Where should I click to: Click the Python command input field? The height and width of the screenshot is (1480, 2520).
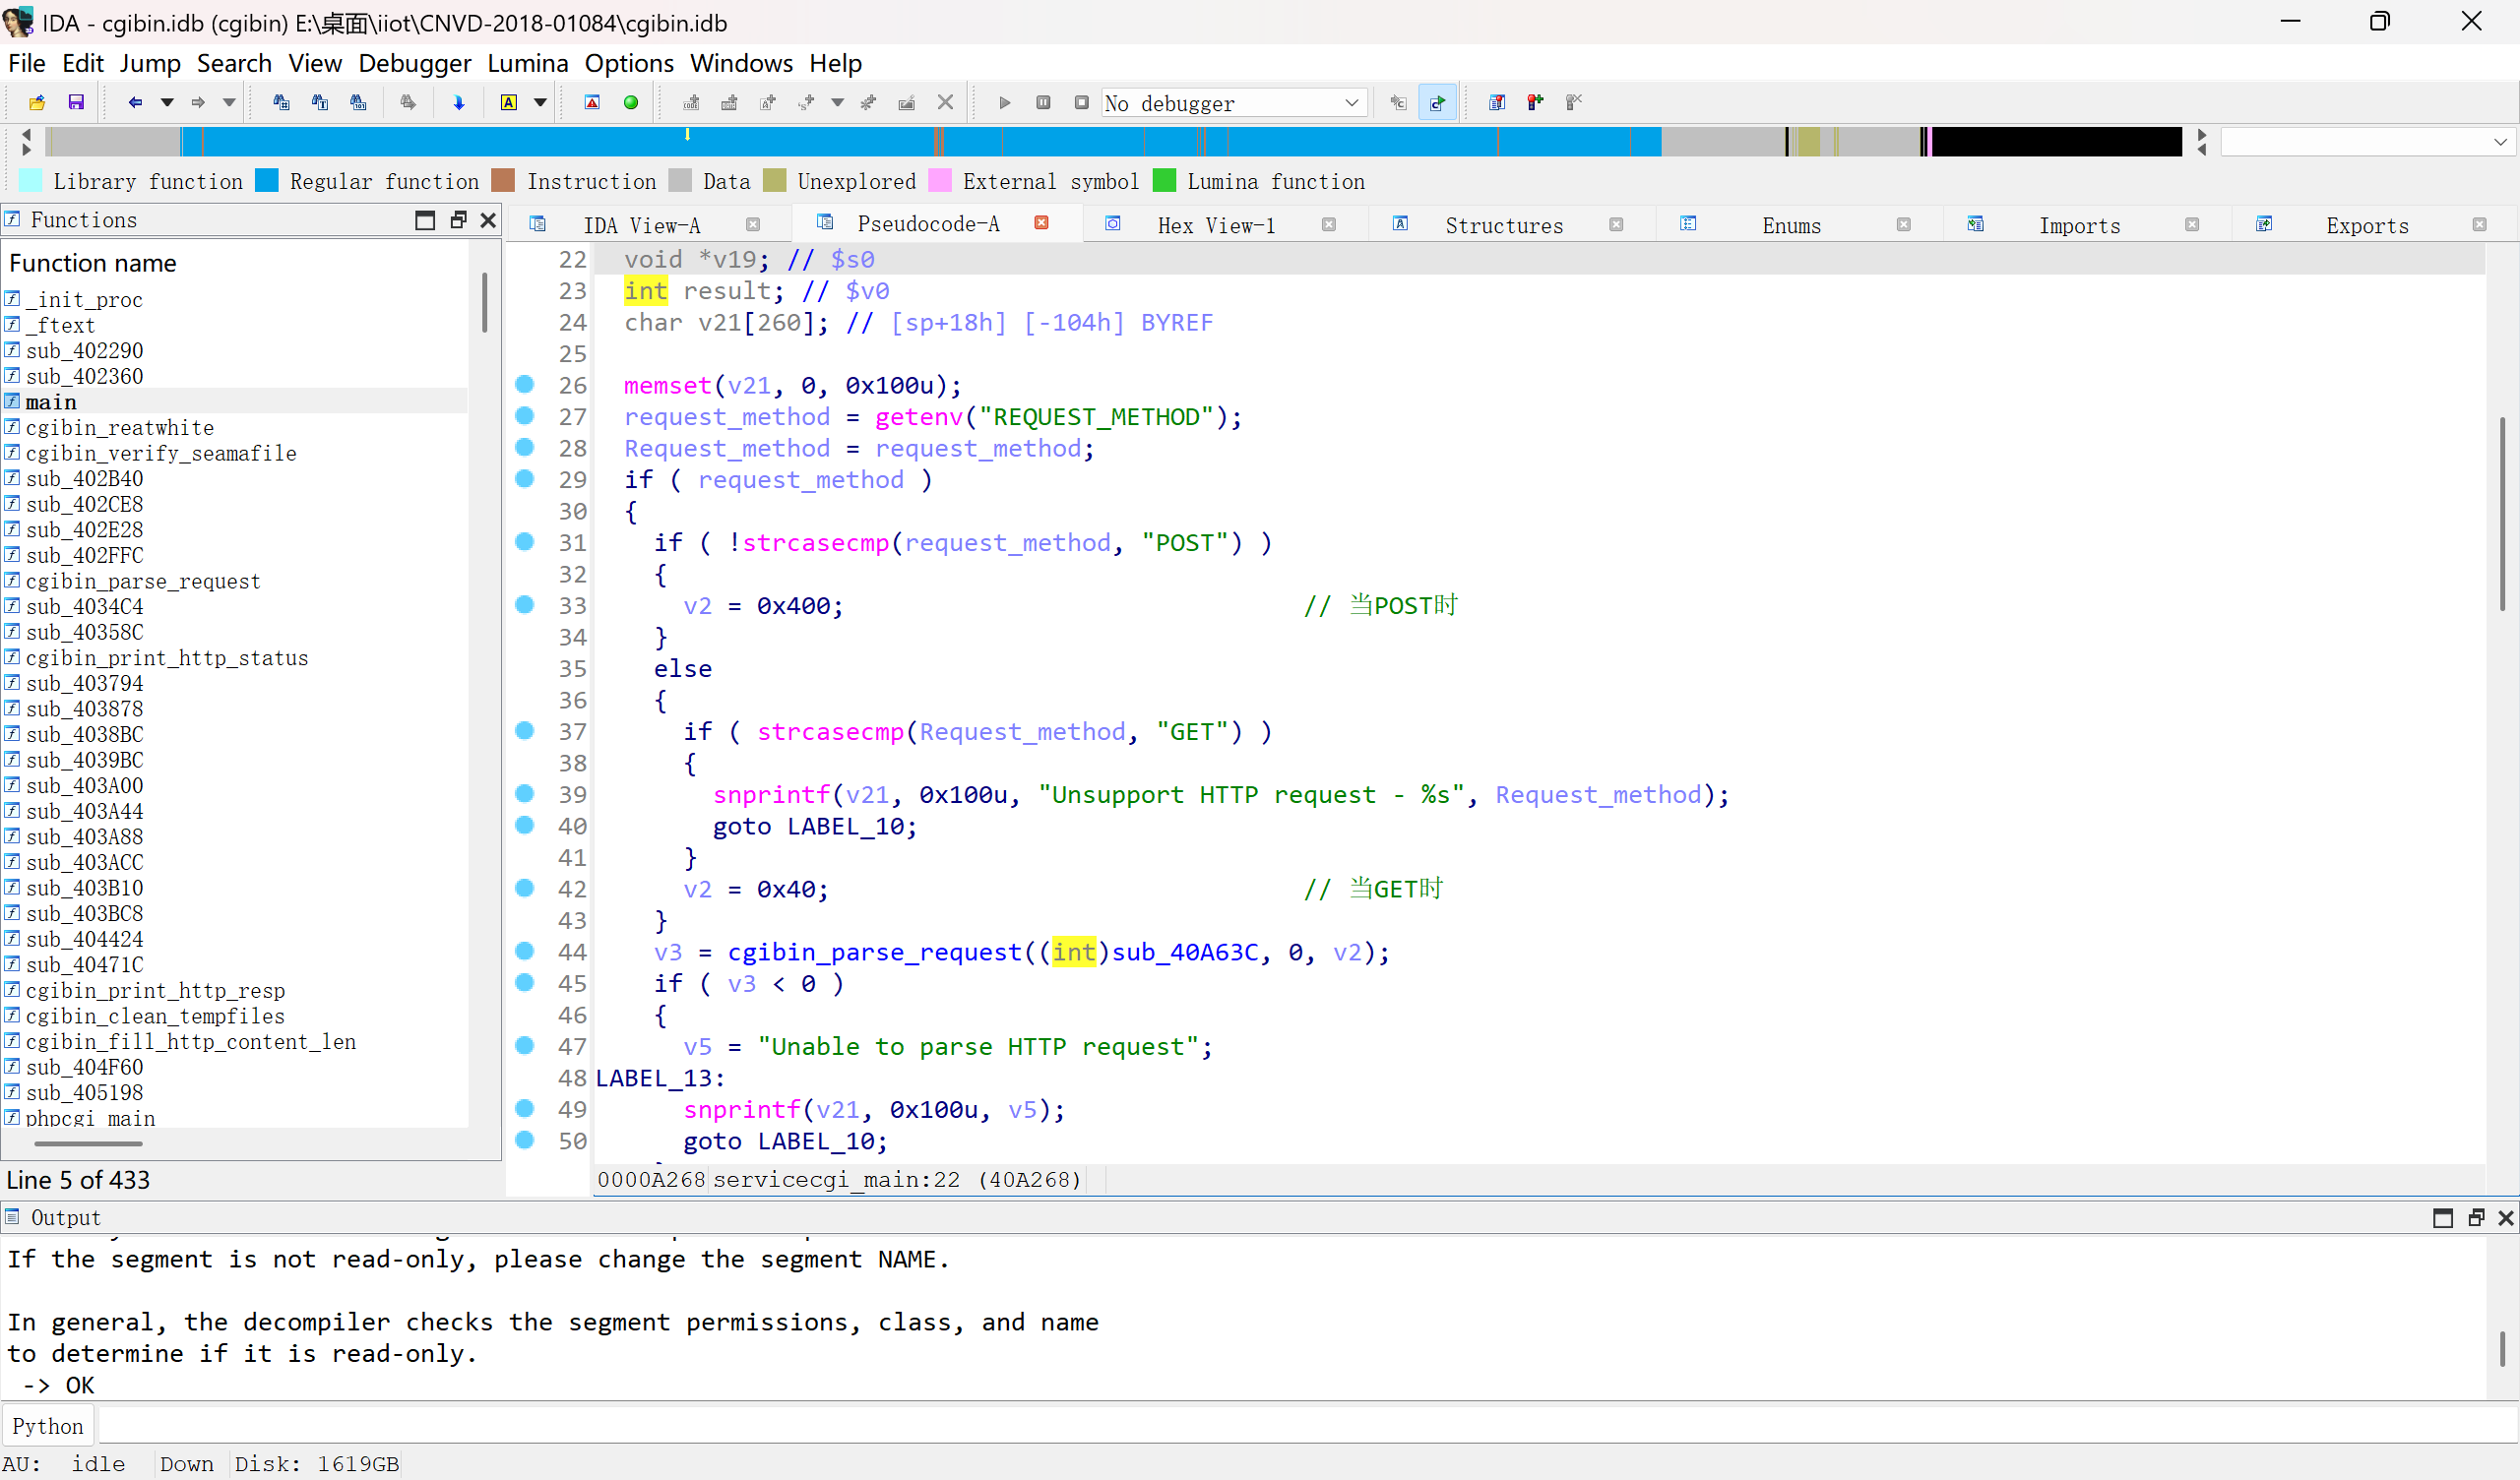(1307, 1426)
